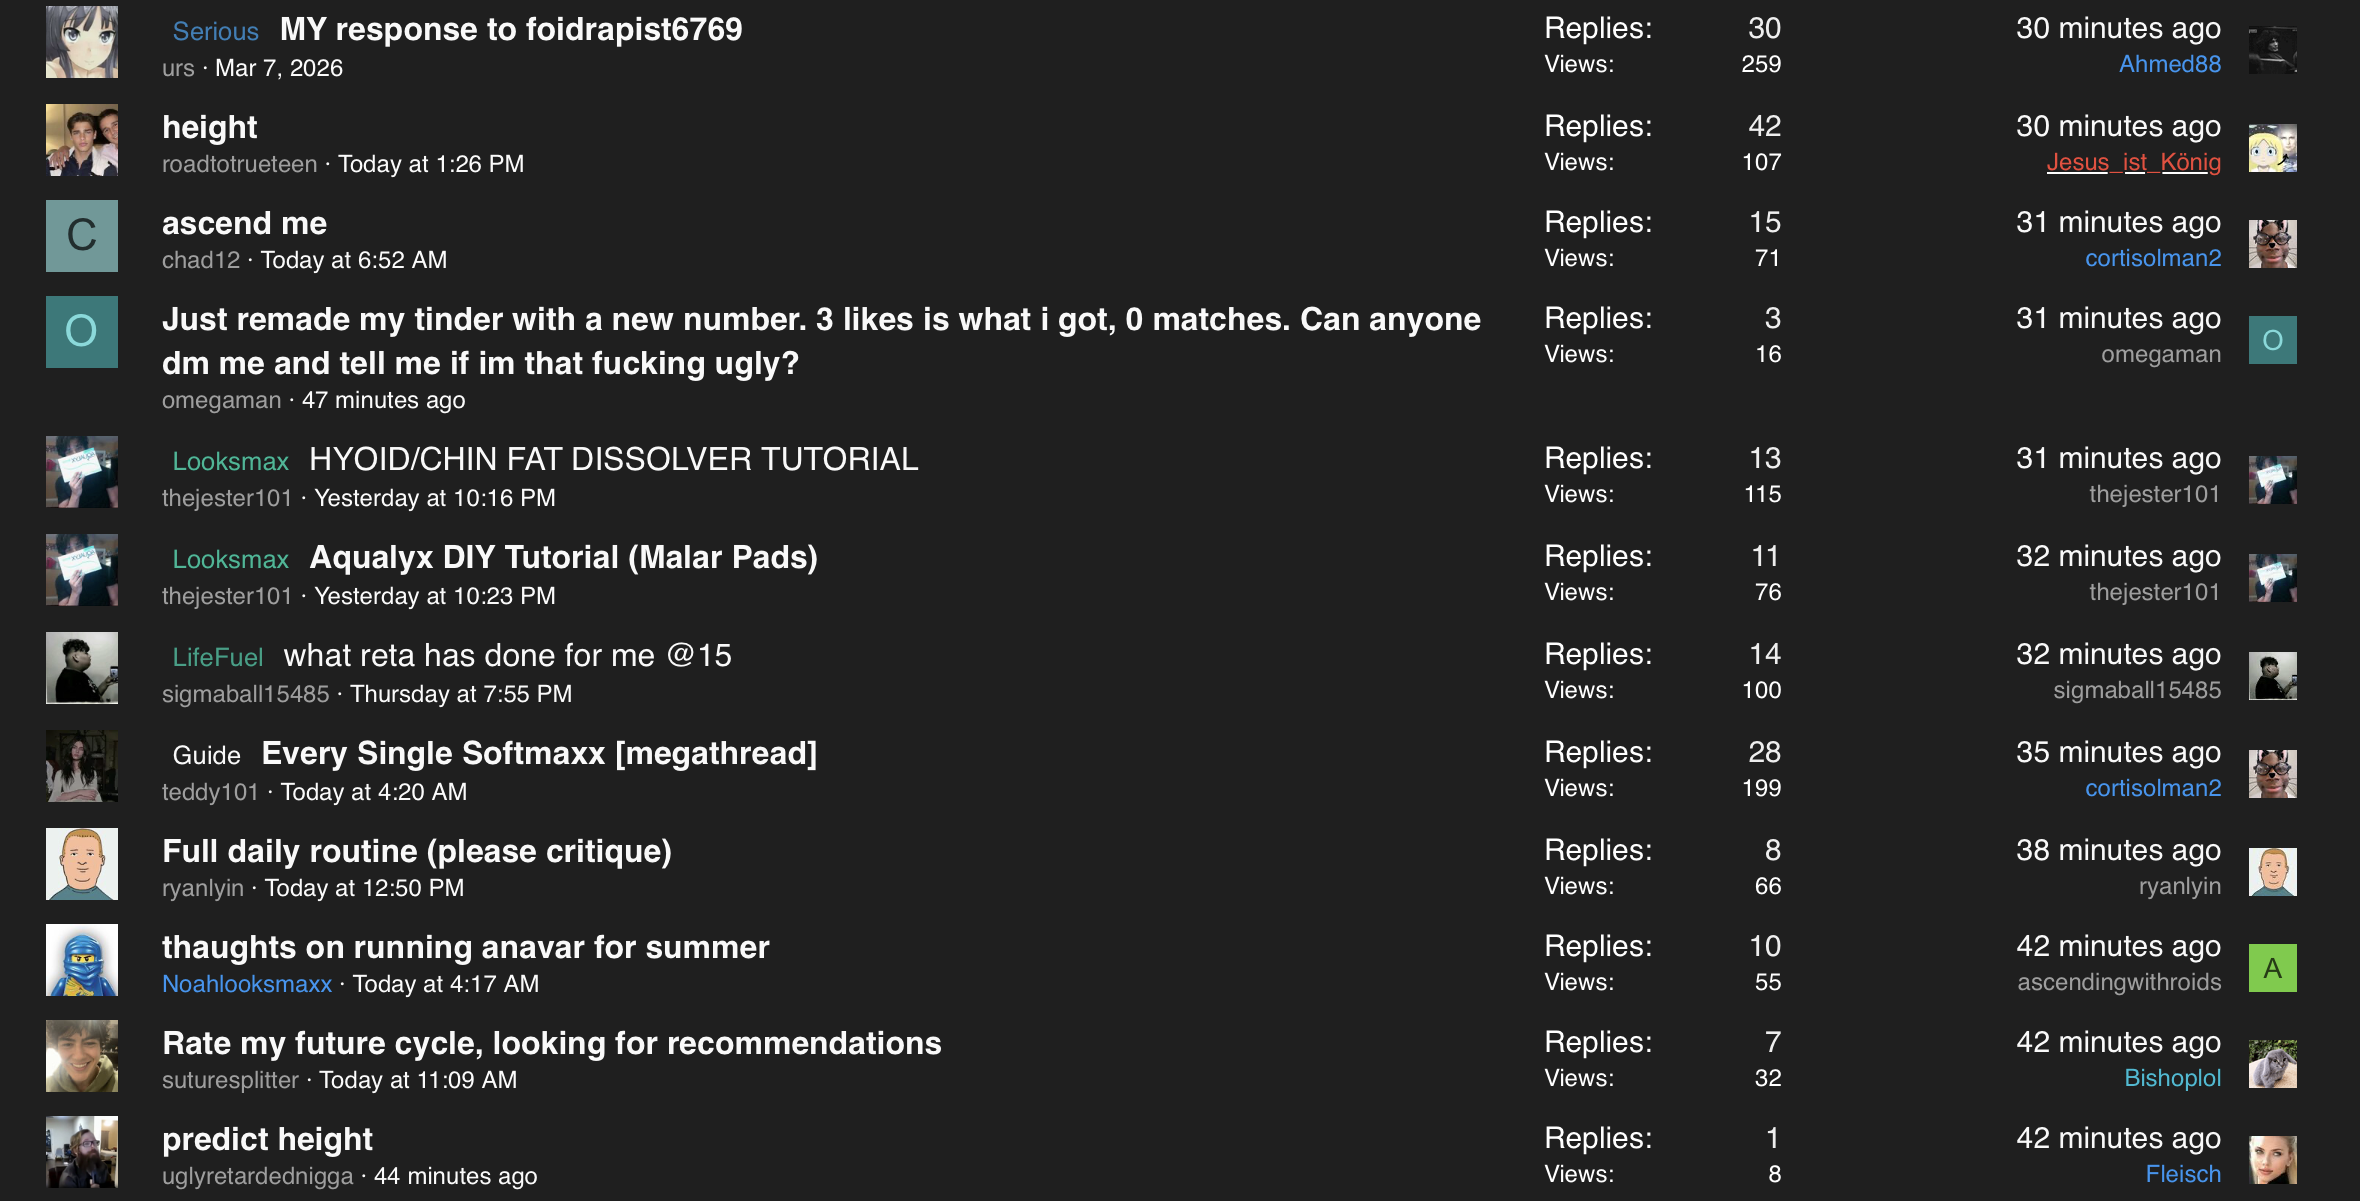Screen dimensions: 2360x1201
Task: Click the anime girl avatar beside Serious thread
Action: 82,42
